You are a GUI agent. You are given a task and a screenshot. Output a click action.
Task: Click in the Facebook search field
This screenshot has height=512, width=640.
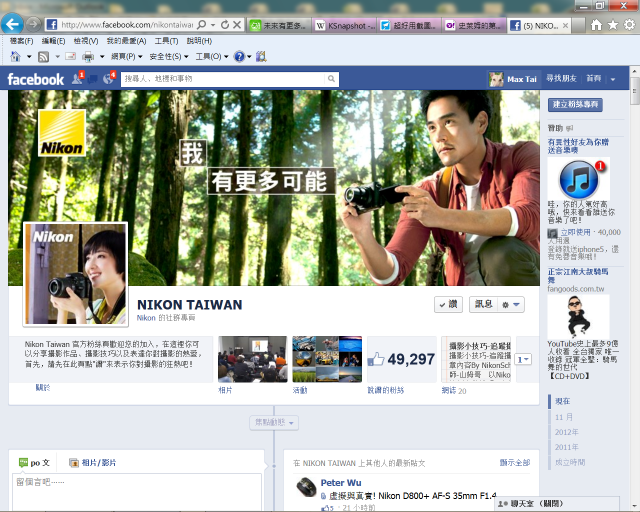click(x=223, y=79)
